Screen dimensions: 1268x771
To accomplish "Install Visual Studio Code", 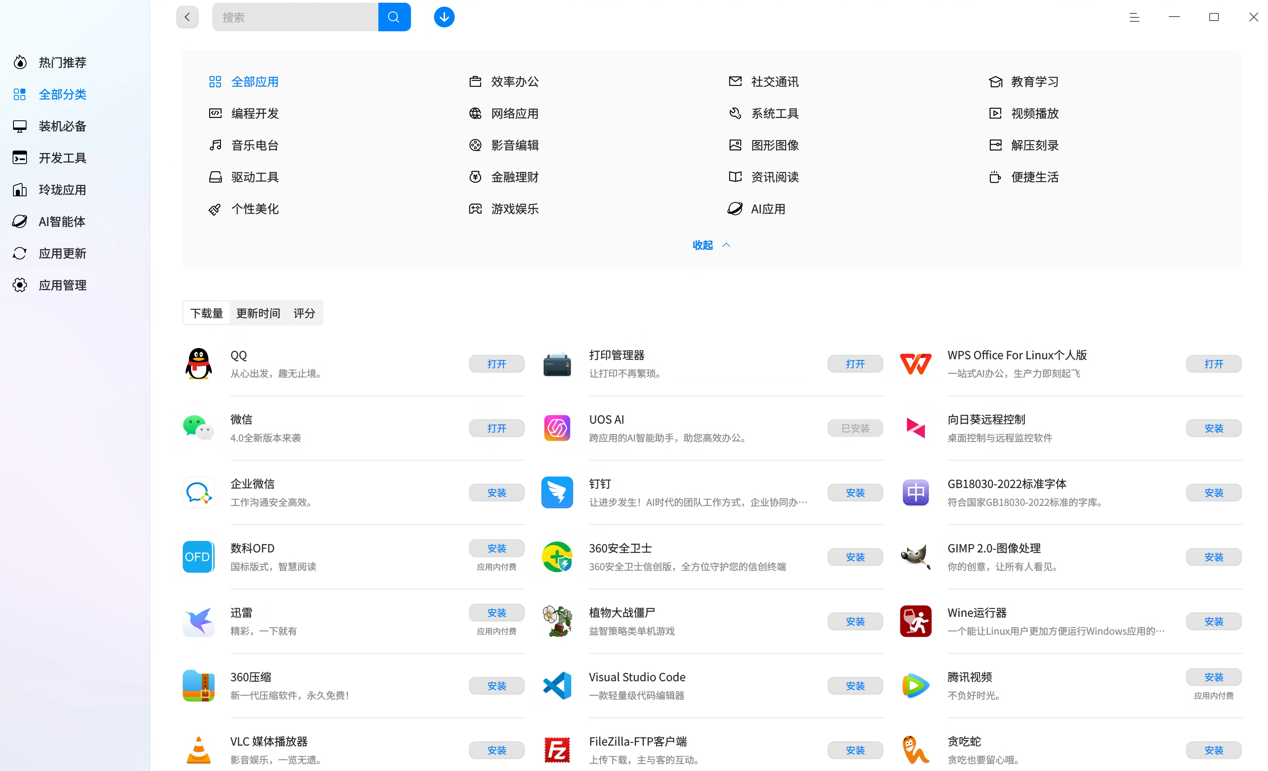I will (855, 686).
